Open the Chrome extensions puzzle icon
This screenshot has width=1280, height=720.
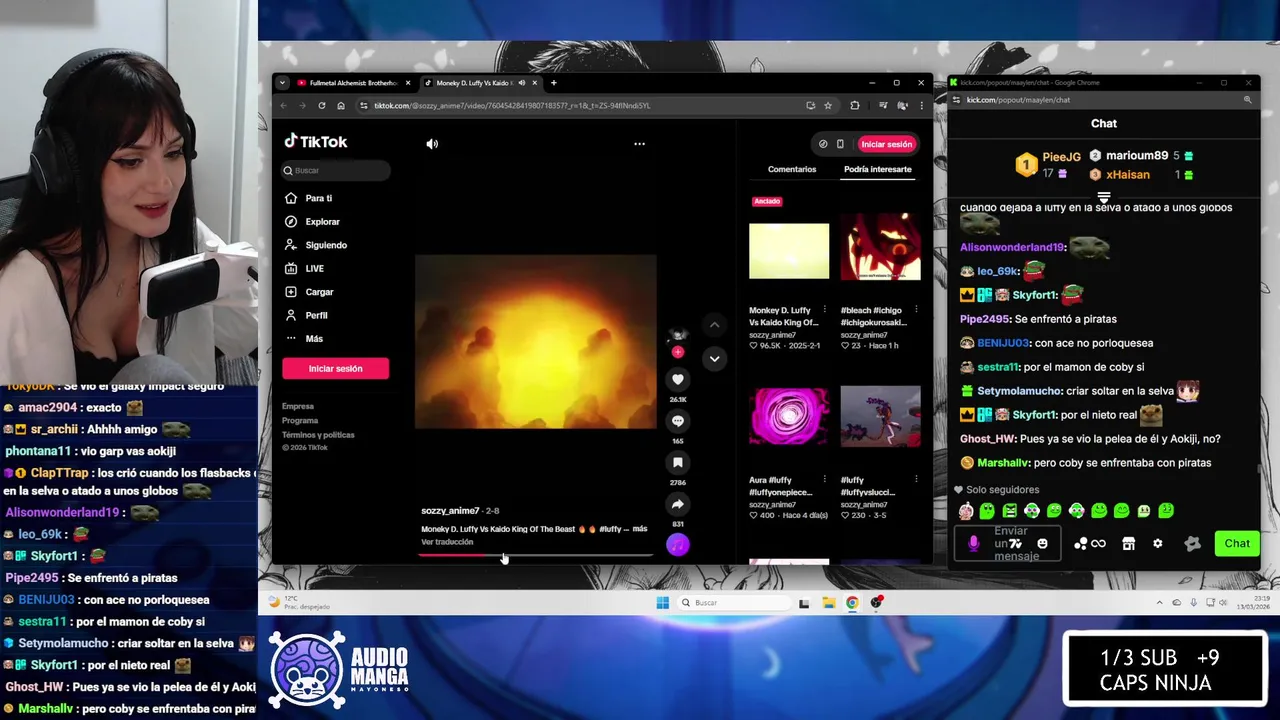click(855, 105)
